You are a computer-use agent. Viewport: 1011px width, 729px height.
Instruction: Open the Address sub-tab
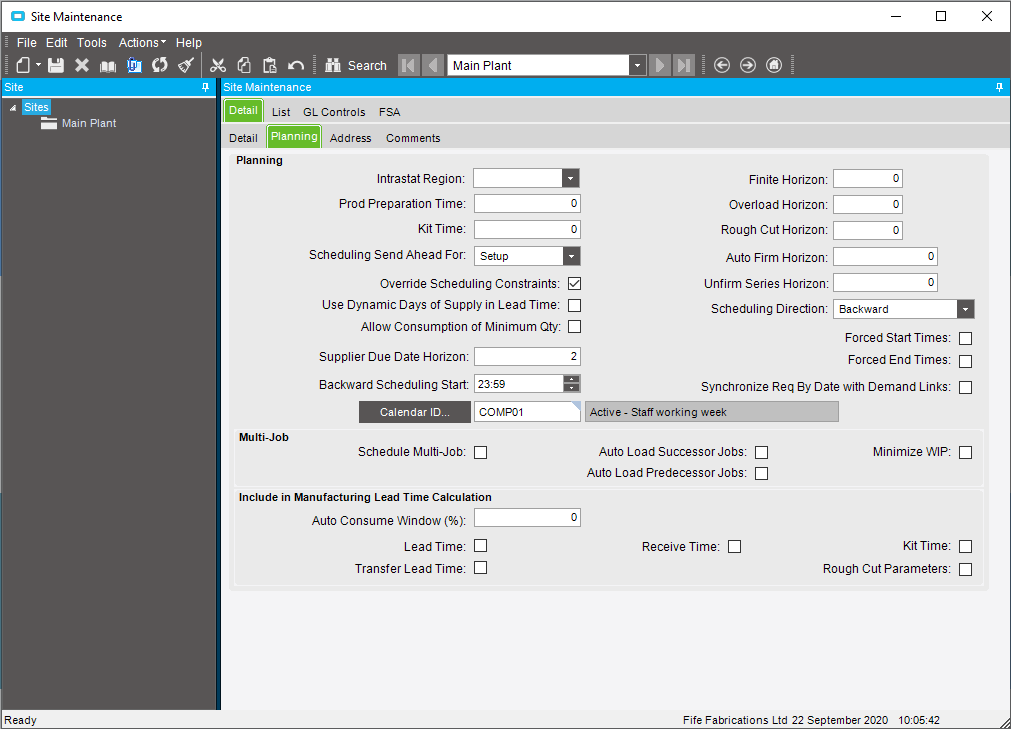tap(351, 138)
